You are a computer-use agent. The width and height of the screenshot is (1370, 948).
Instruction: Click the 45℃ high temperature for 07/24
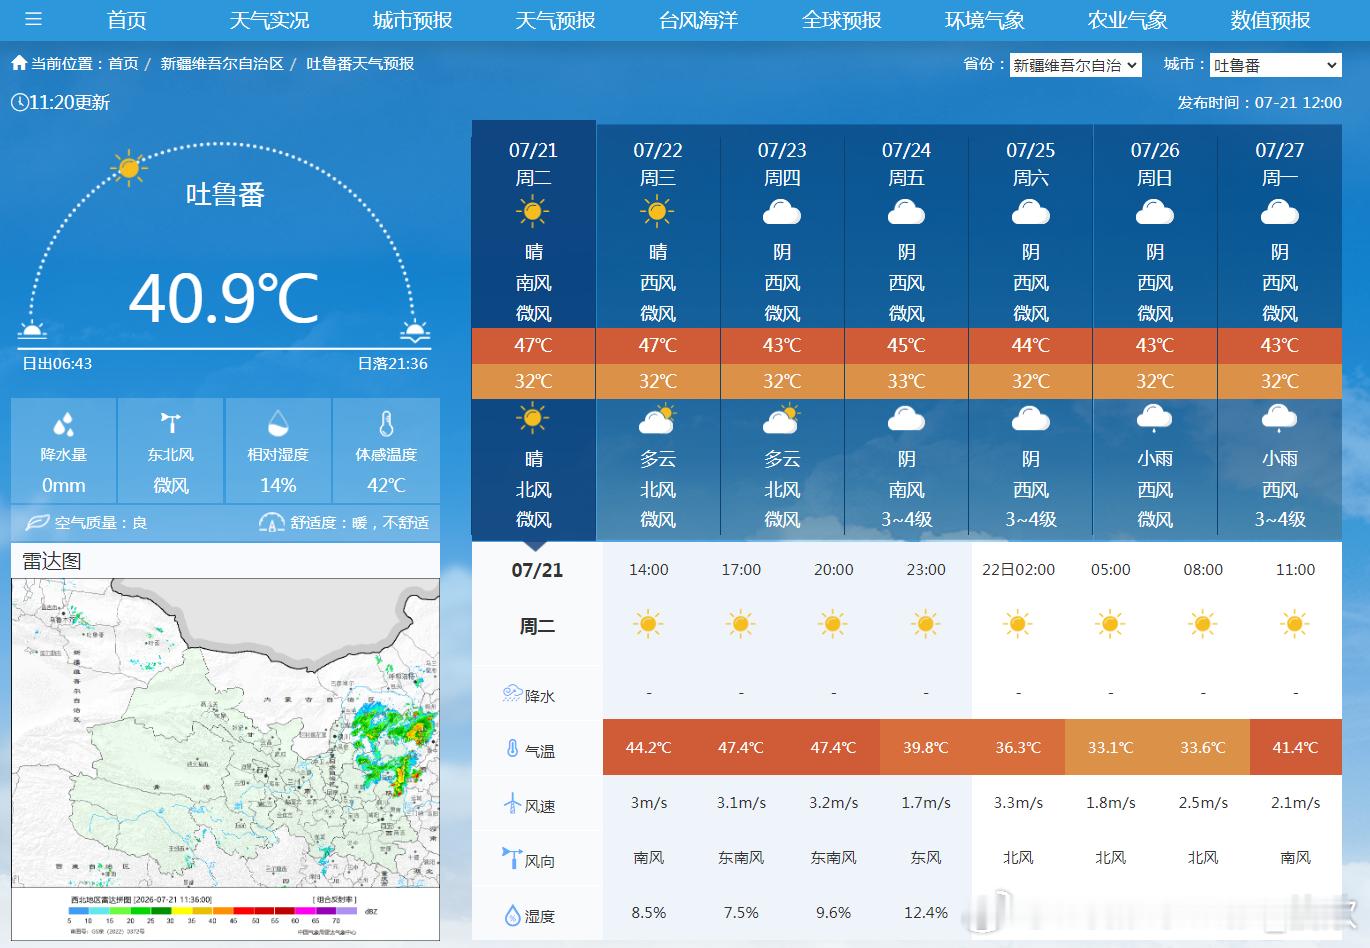click(x=906, y=345)
